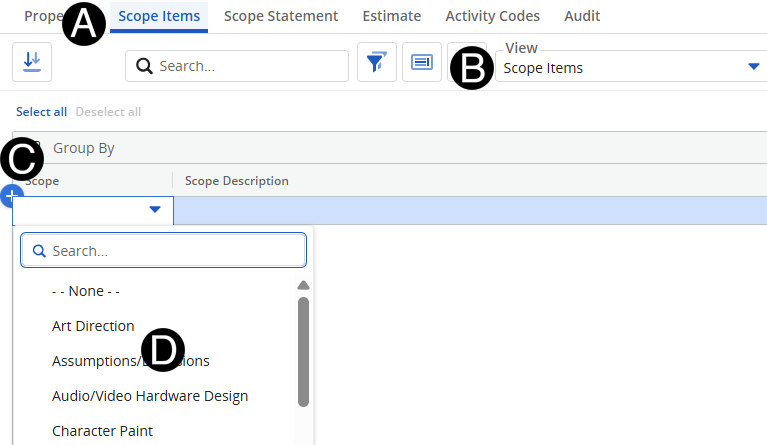Click the blue plus add-row icon
The image size is (767, 445).
[x=12, y=195]
